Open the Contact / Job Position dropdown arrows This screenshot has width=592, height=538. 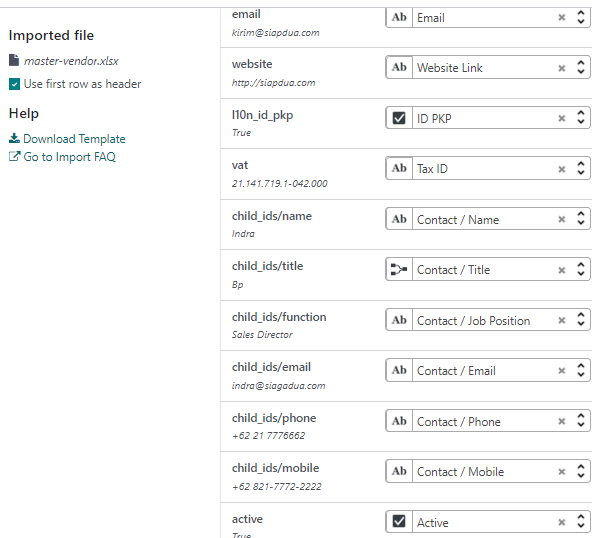click(x=581, y=320)
